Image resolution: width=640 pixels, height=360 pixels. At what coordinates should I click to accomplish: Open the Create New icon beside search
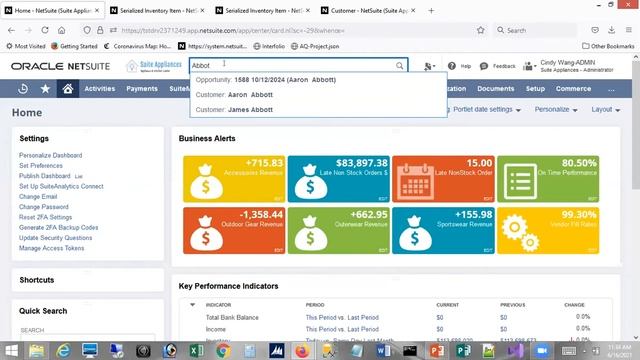tap(429, 66)
